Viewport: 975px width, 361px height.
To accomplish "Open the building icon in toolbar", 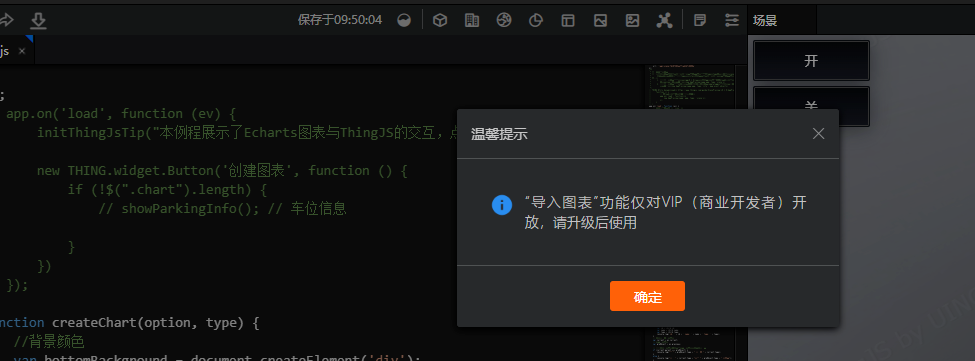I will (x=472, y=21).
